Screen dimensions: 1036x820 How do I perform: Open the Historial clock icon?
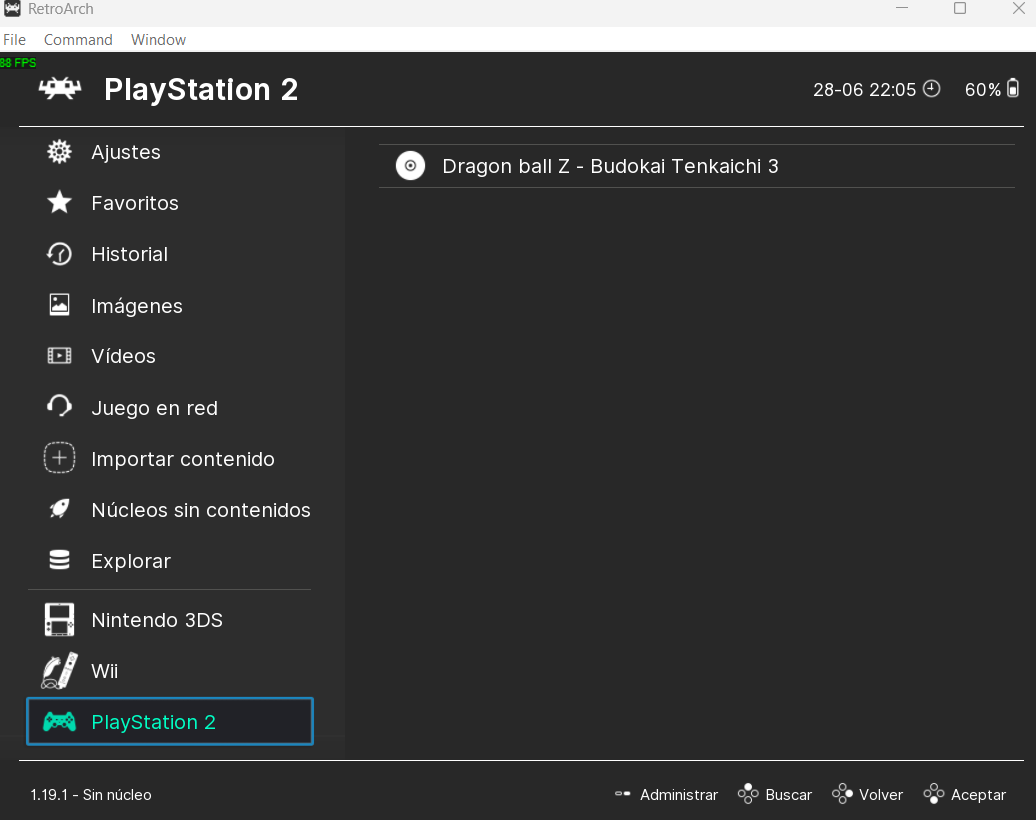pos(60,254)
